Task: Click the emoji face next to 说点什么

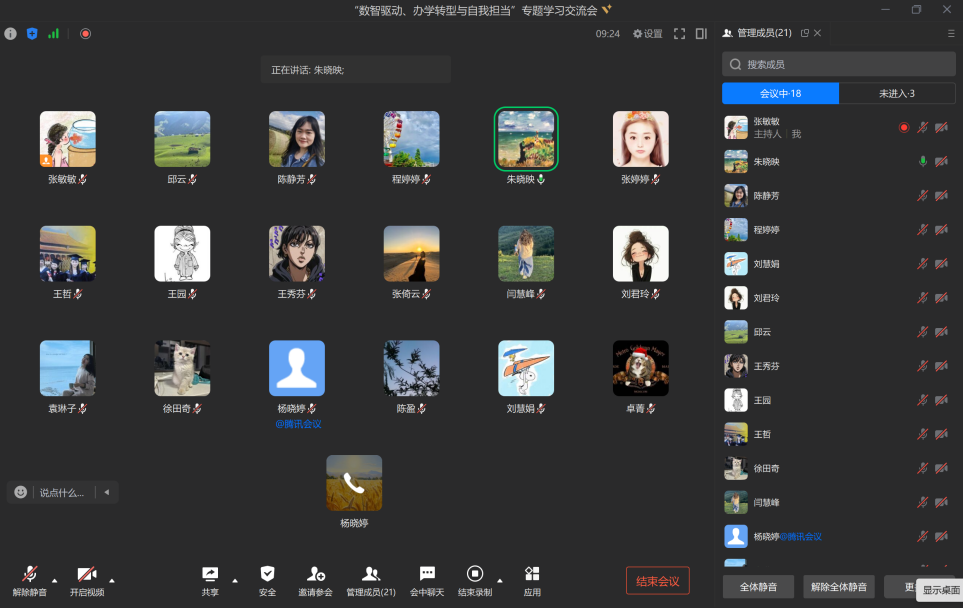Action: [21, 492]
